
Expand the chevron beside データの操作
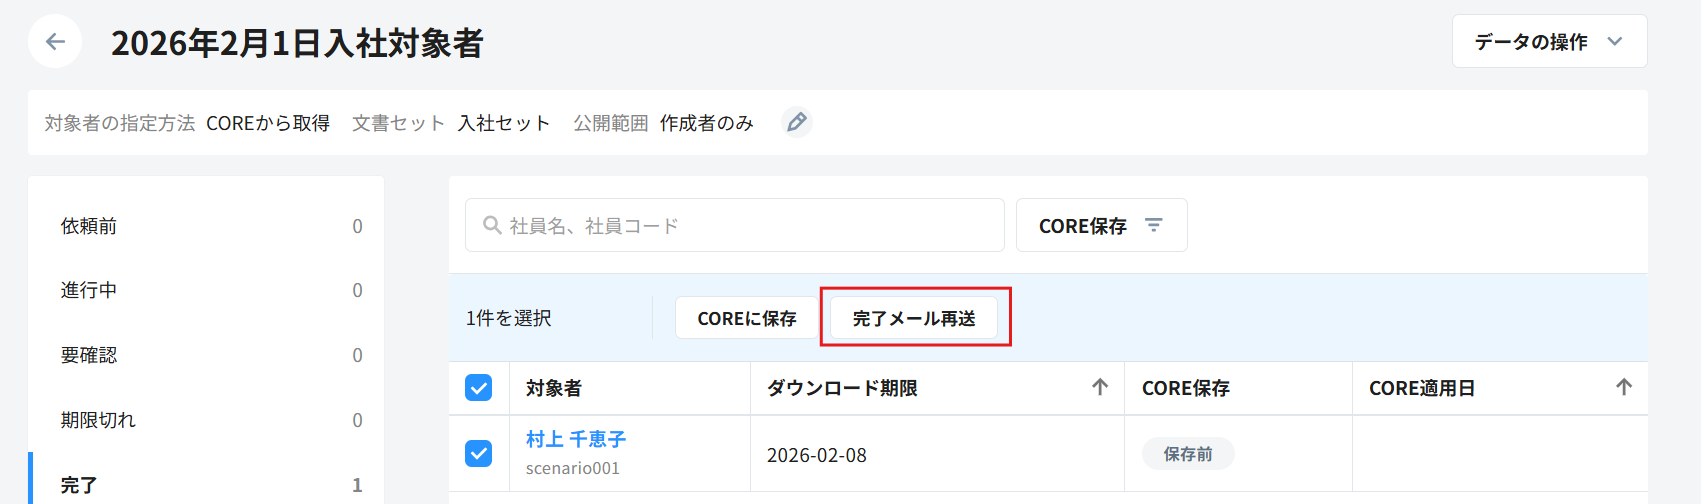tap(1614, 41)
